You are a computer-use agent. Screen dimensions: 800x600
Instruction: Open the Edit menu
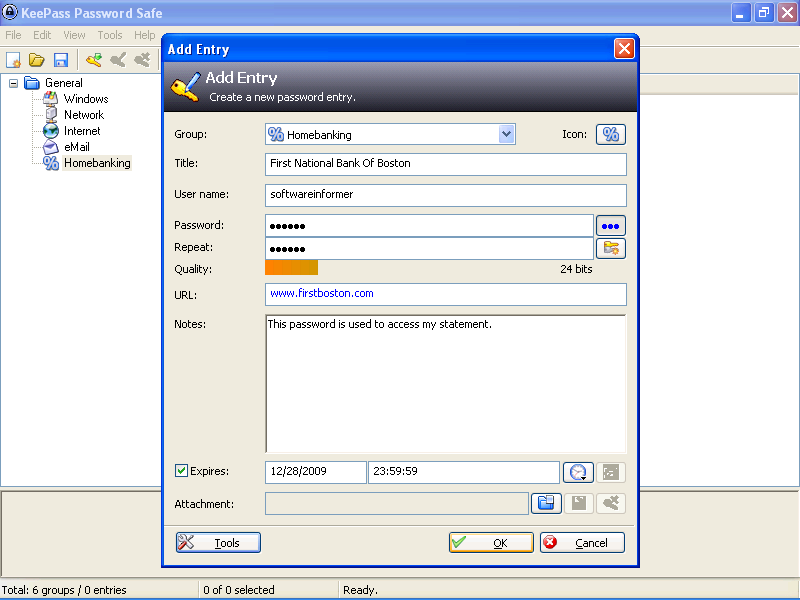42,35
